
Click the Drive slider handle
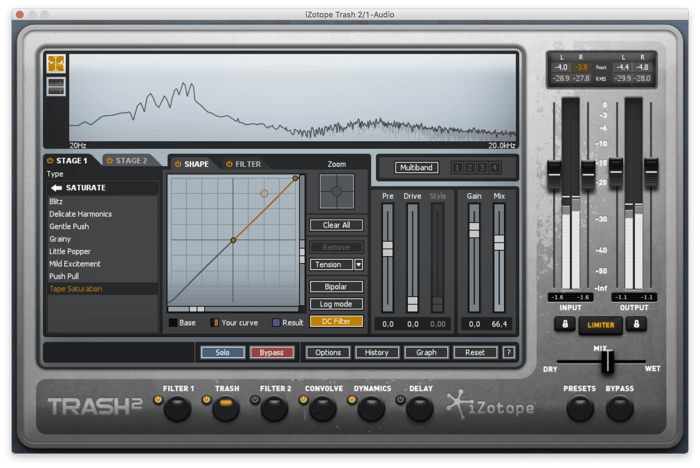click(412, 304)
